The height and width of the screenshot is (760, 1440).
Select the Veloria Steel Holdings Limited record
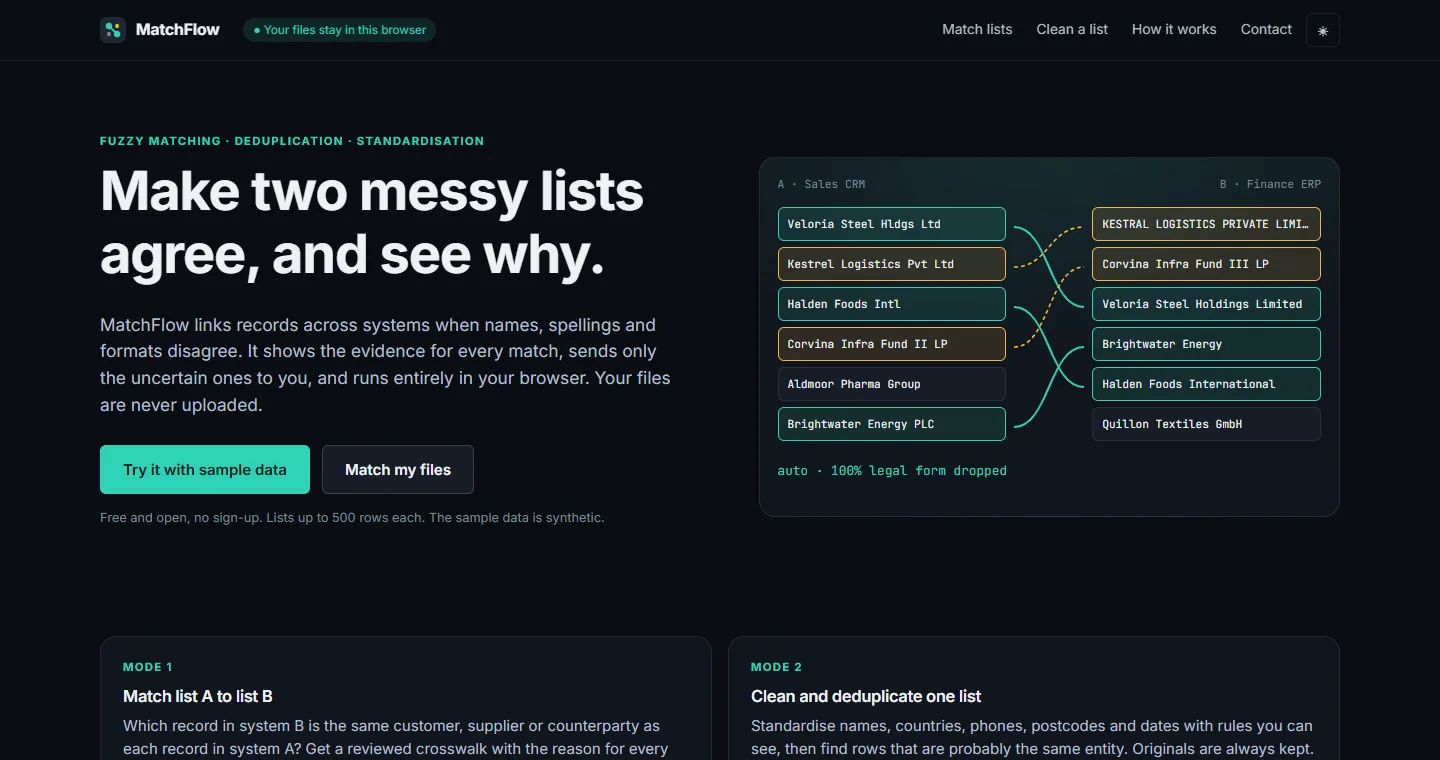1206,304
